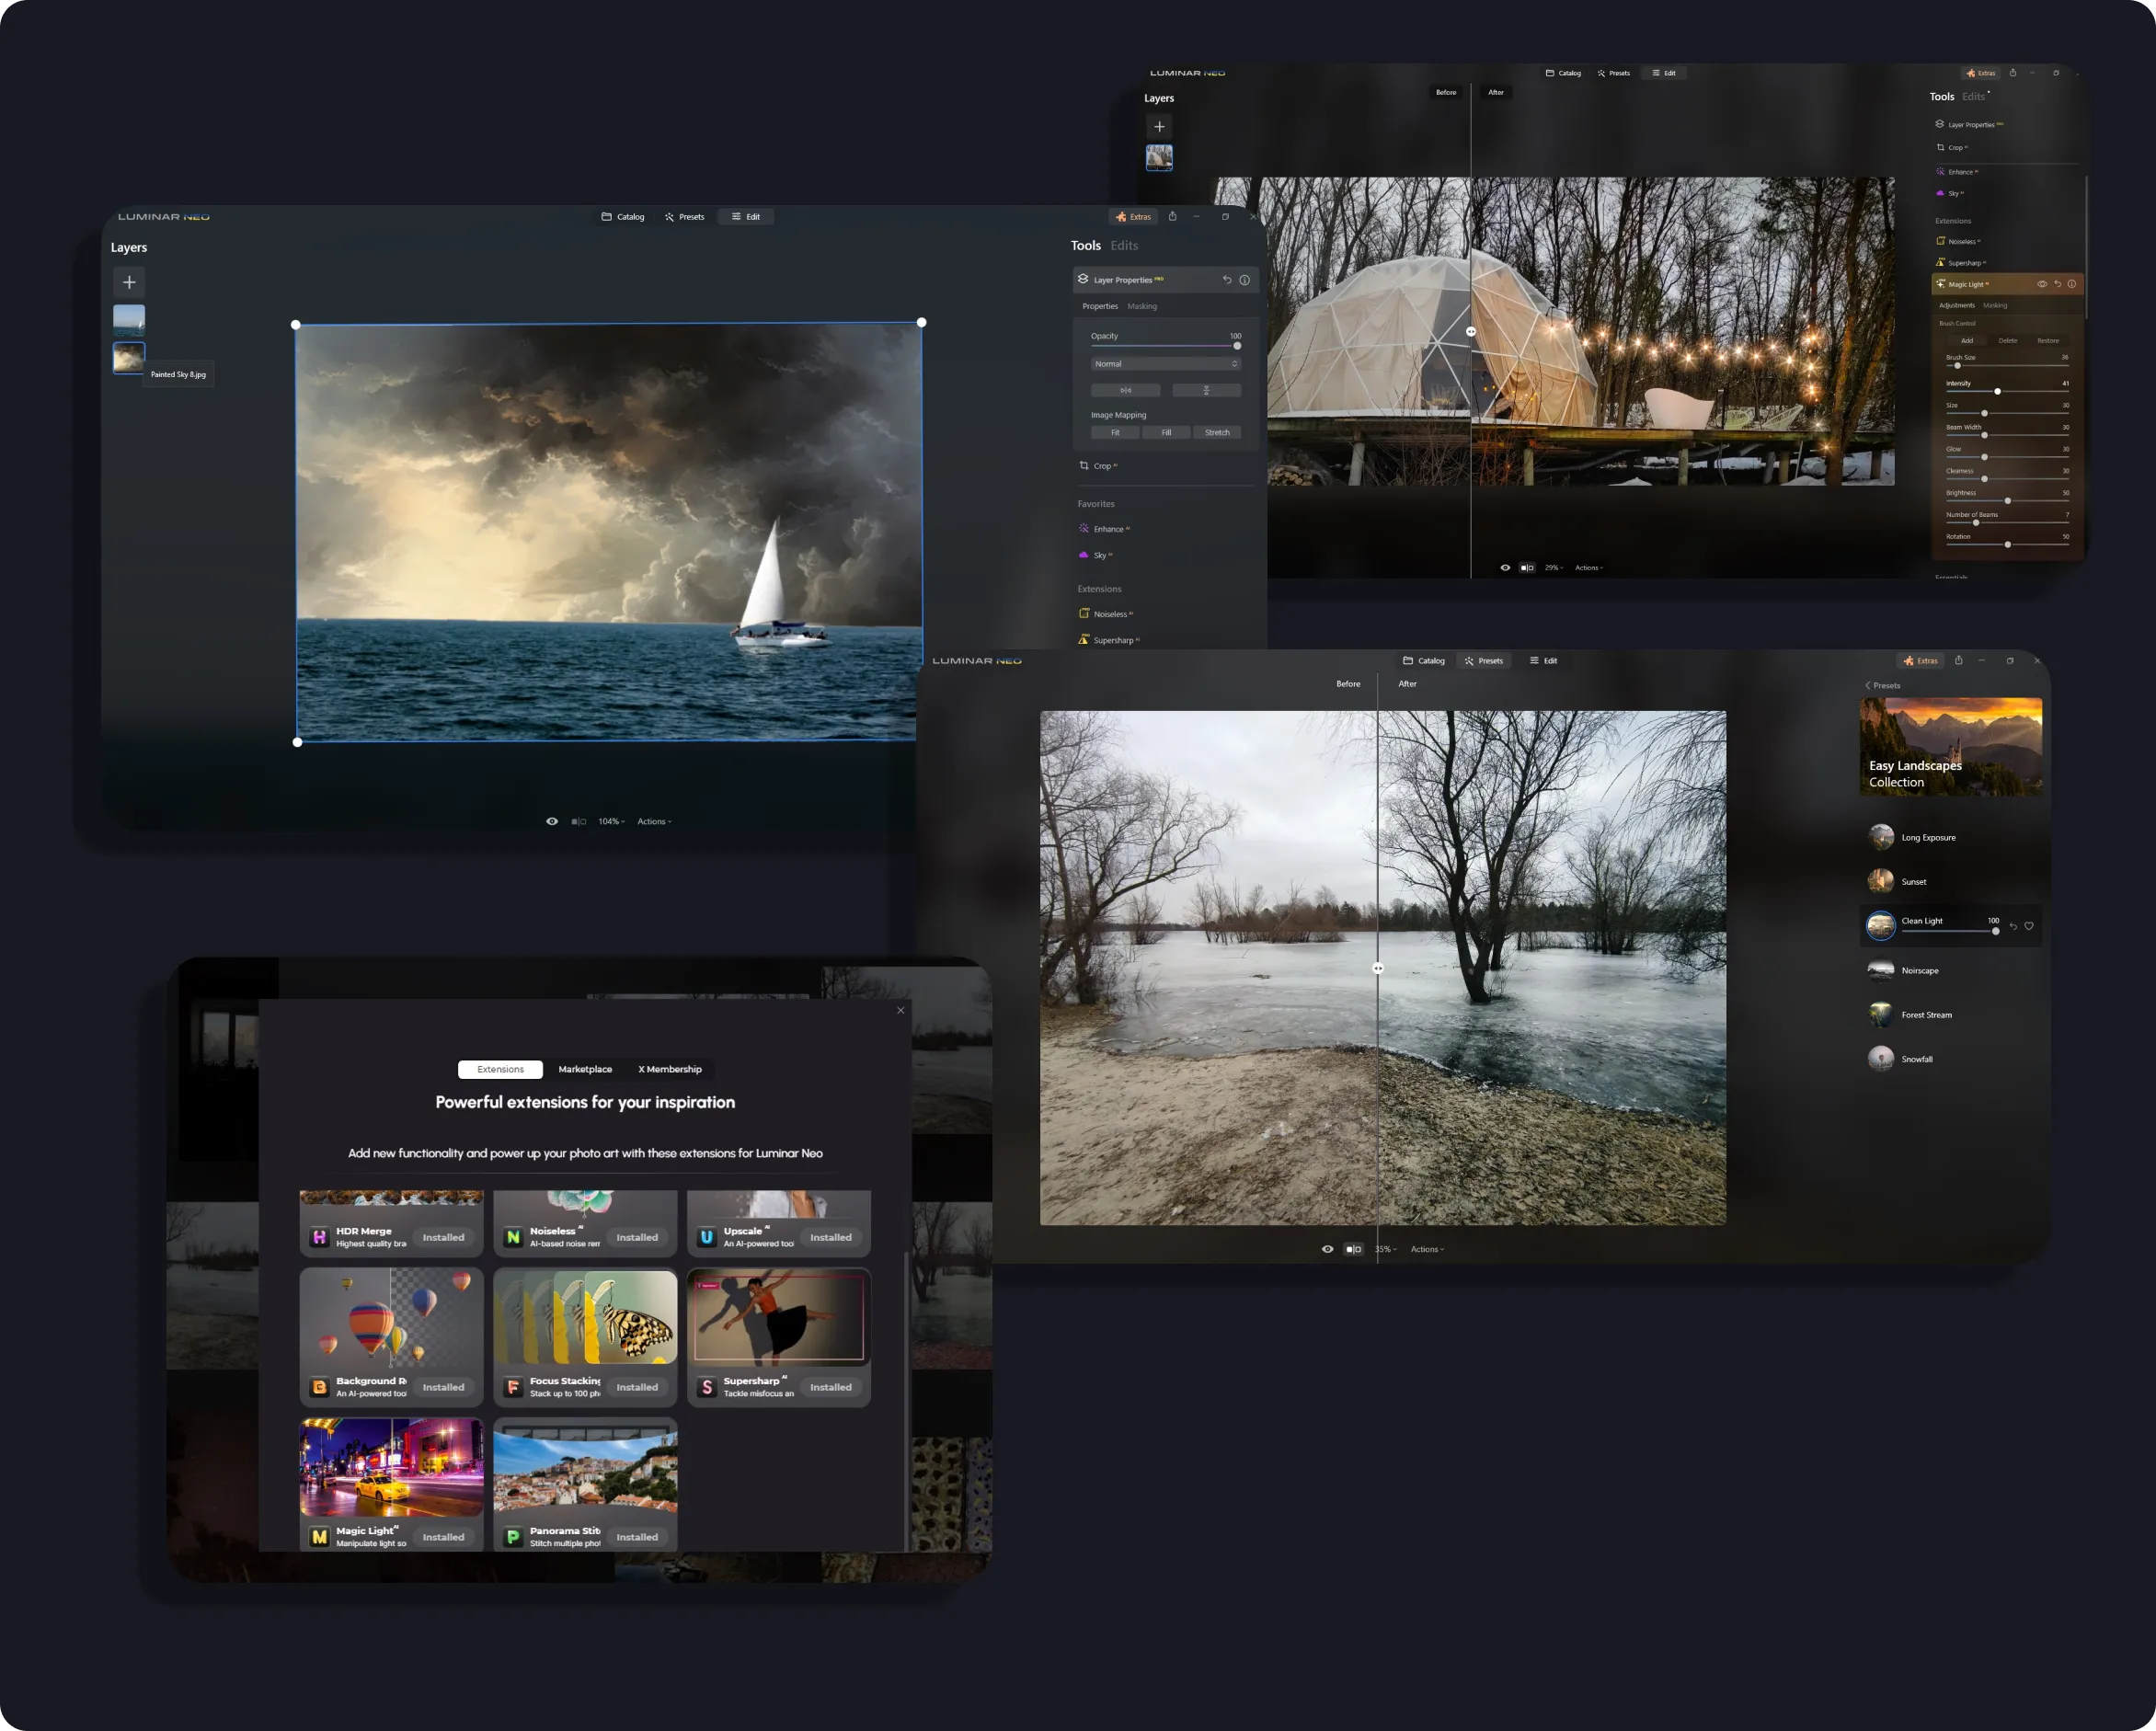
Task: Toggle before/after compare icon under the flooded lake photo
Action: [x=1353, y=1249]
